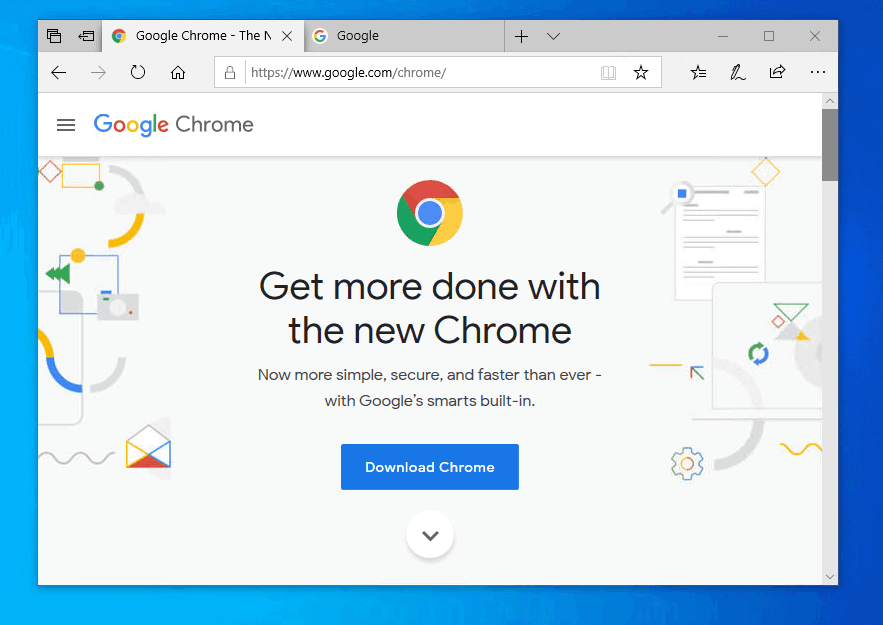Open reading view book icon
883x625 pixels.
tap(608, 73)
